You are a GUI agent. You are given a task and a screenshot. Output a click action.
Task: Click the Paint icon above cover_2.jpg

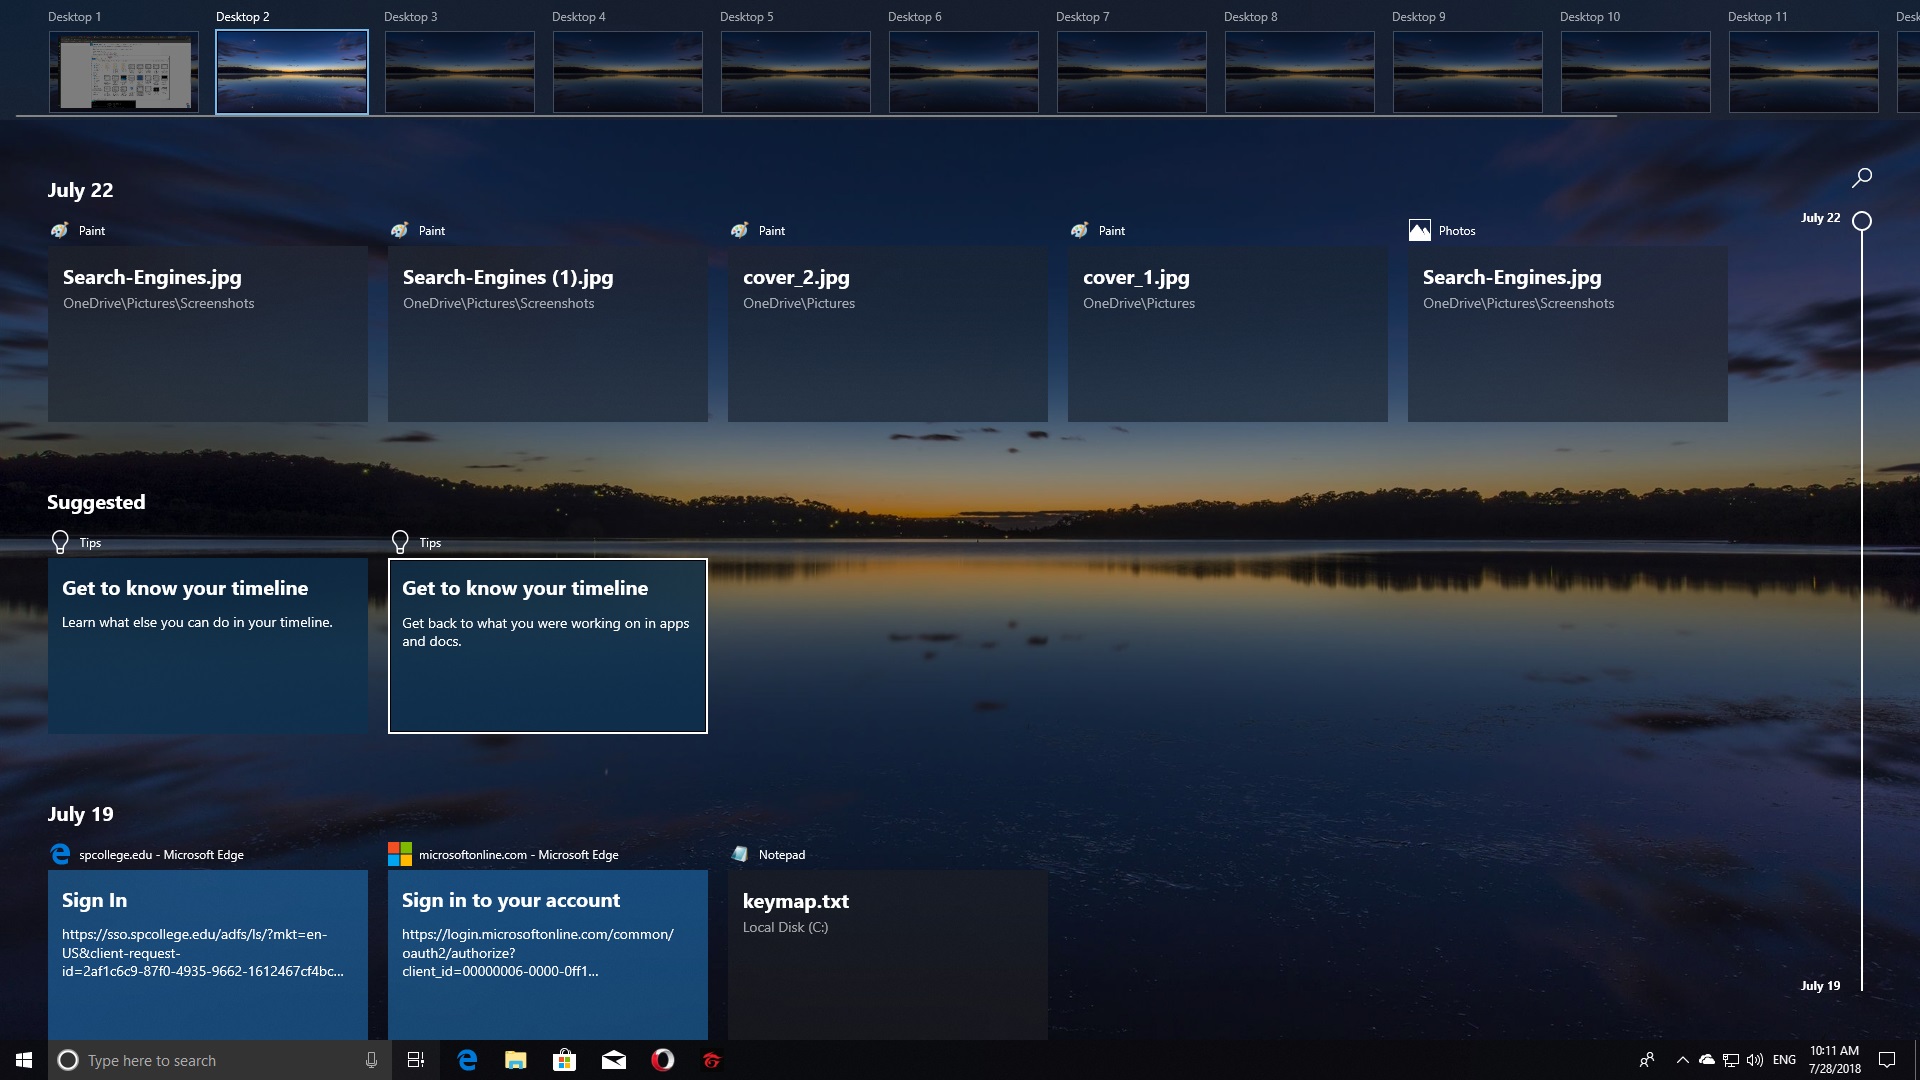pyautogui.click(x=740, y=231)
